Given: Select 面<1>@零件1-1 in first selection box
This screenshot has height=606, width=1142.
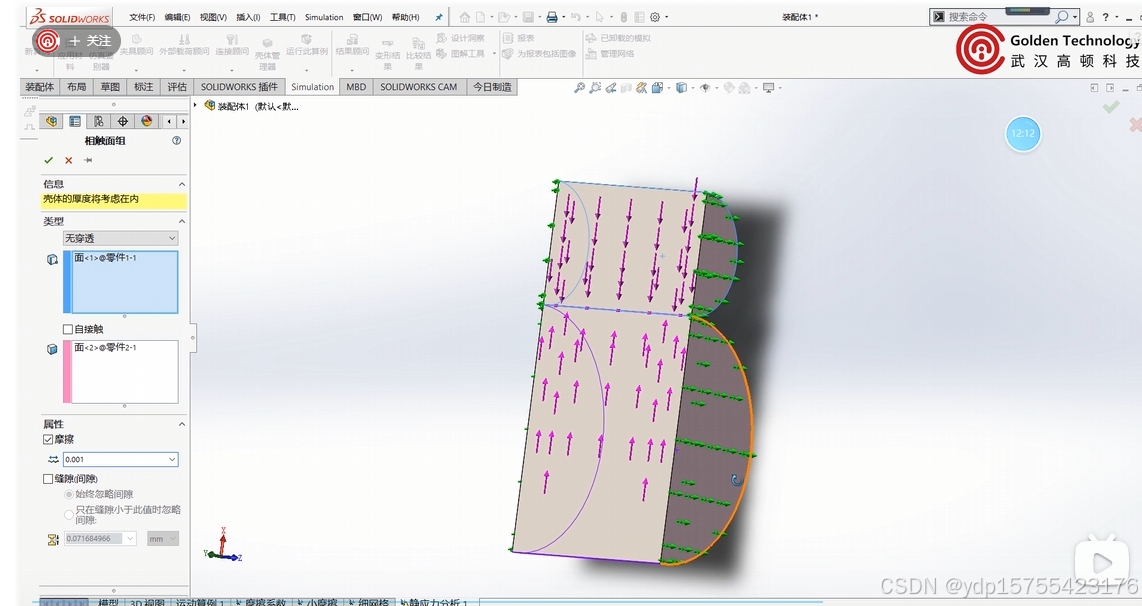Looking at the screenshot, I should click(105, 258).
